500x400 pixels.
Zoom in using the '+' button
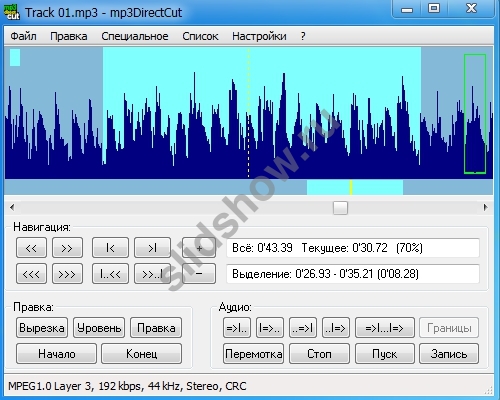coord(199,248)
